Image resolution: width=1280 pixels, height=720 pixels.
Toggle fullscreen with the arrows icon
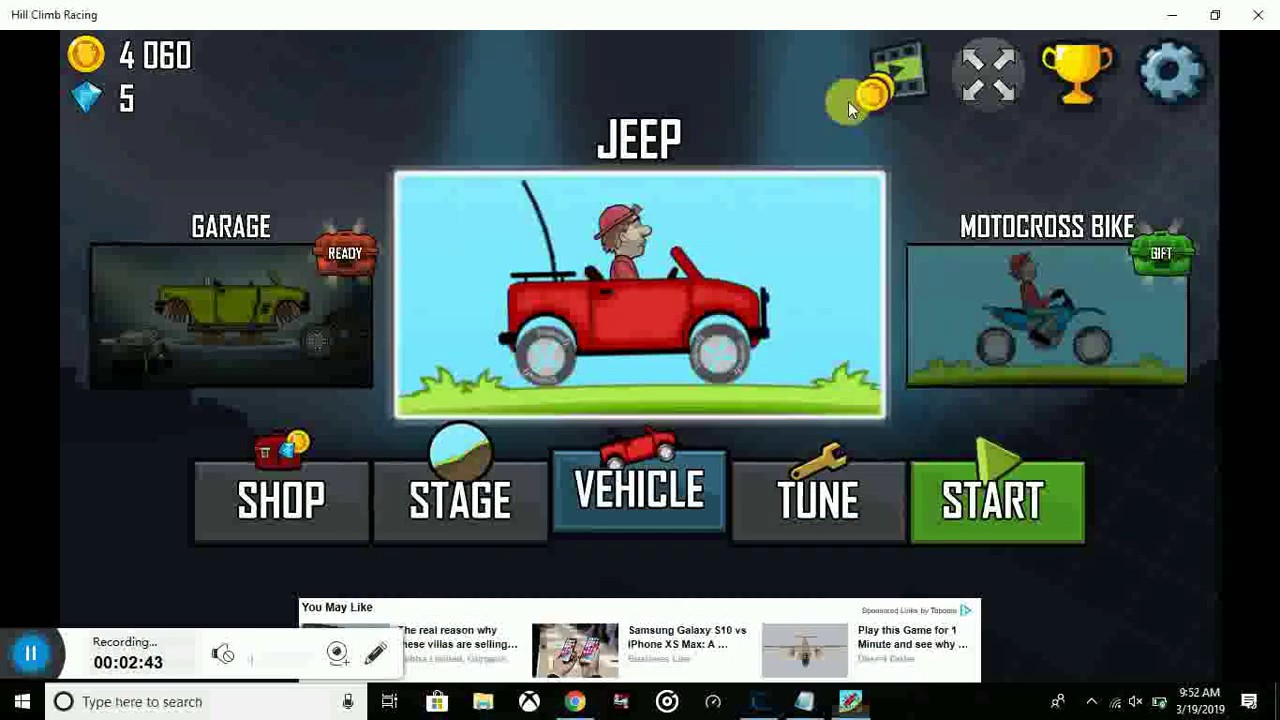(988, 74)
